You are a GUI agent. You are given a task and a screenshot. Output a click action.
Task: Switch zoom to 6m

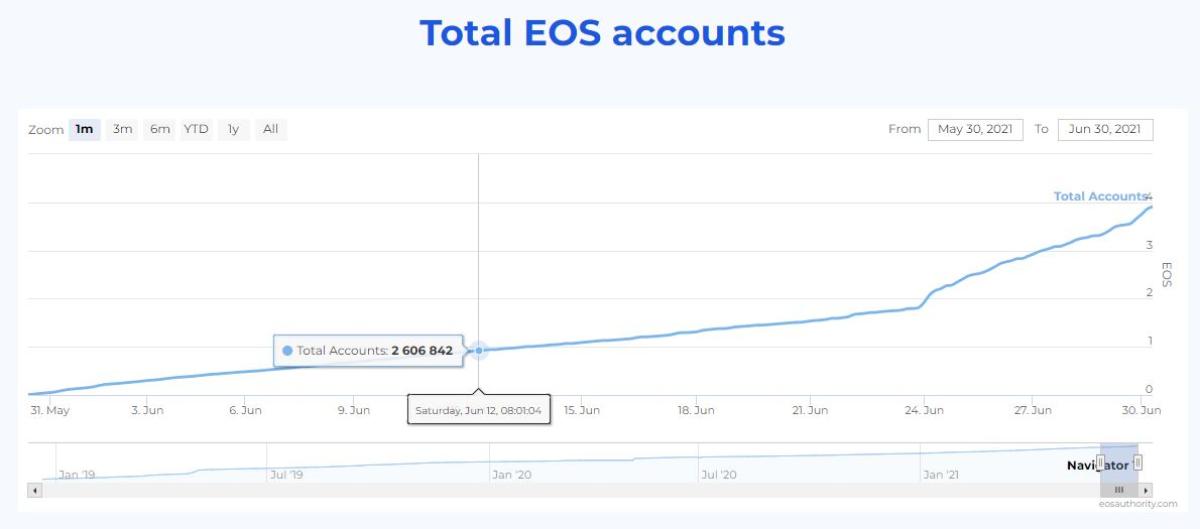tap(160, 129)
